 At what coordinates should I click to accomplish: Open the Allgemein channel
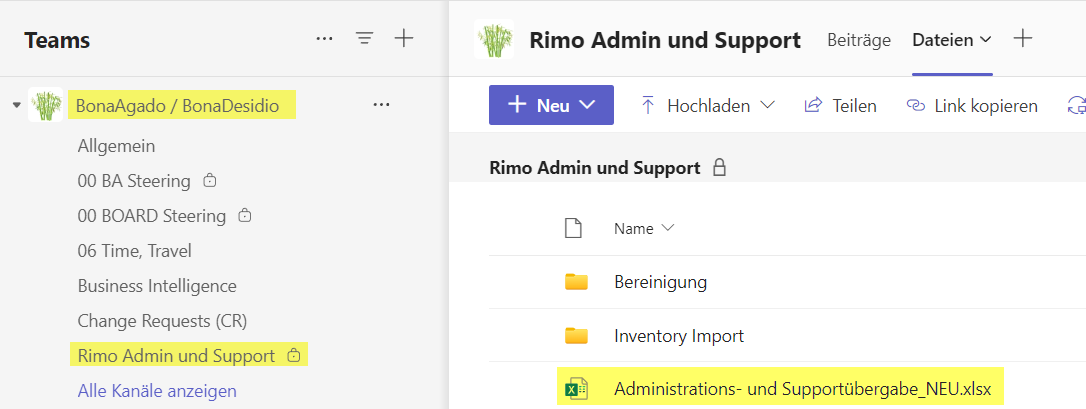(116, 146)
